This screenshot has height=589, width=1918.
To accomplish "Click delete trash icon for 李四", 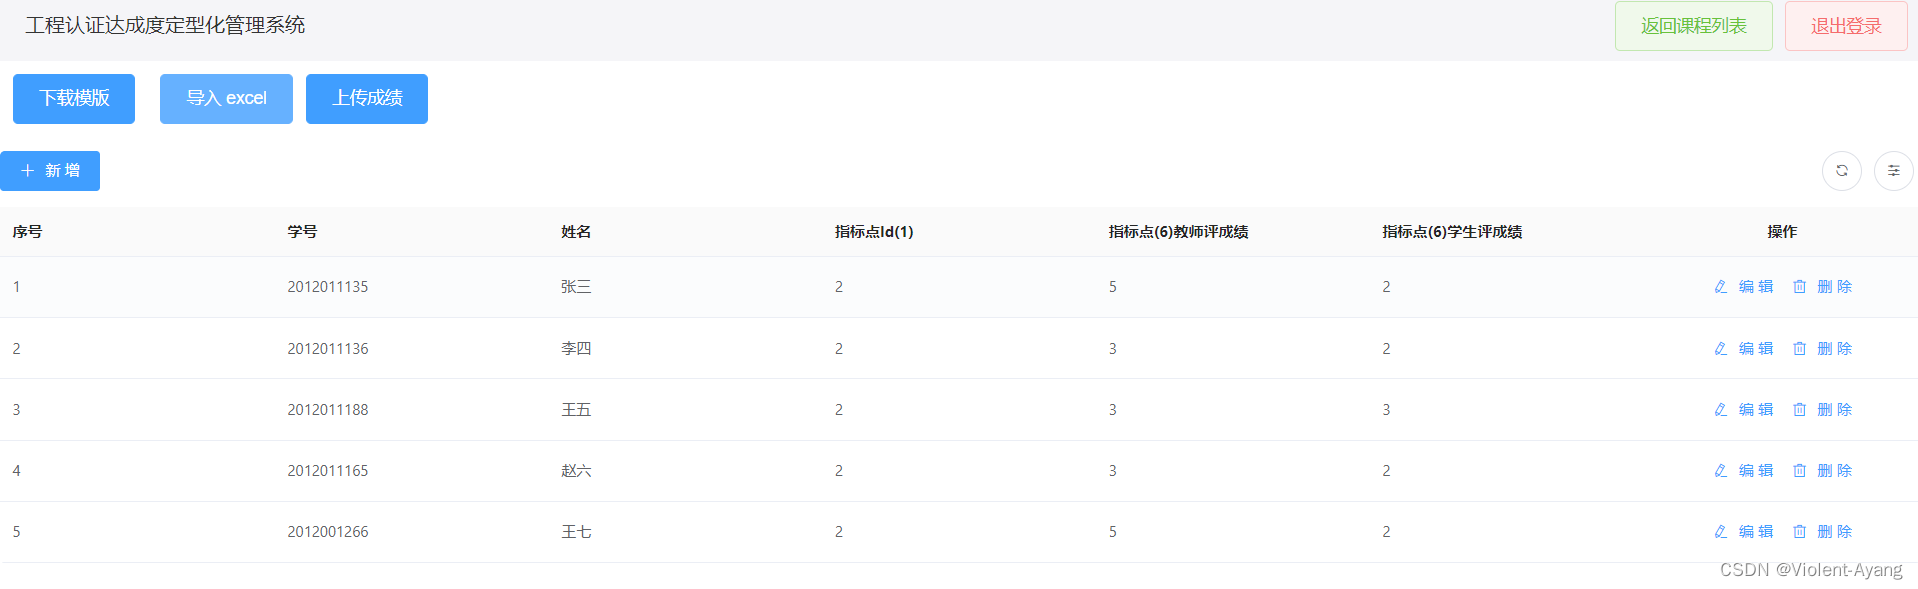I will click(1799, 349).
